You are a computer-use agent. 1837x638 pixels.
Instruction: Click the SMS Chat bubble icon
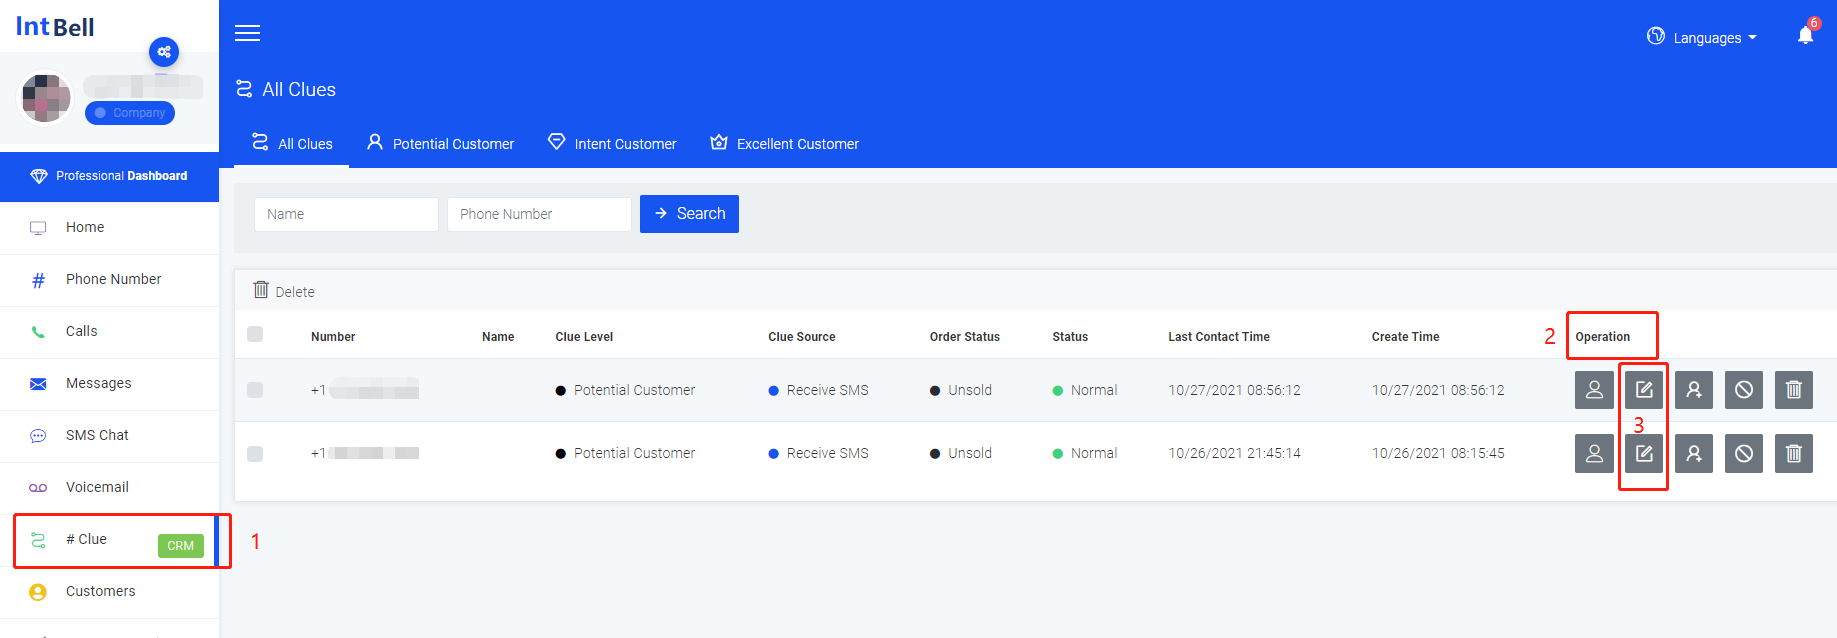pos(38,436)
